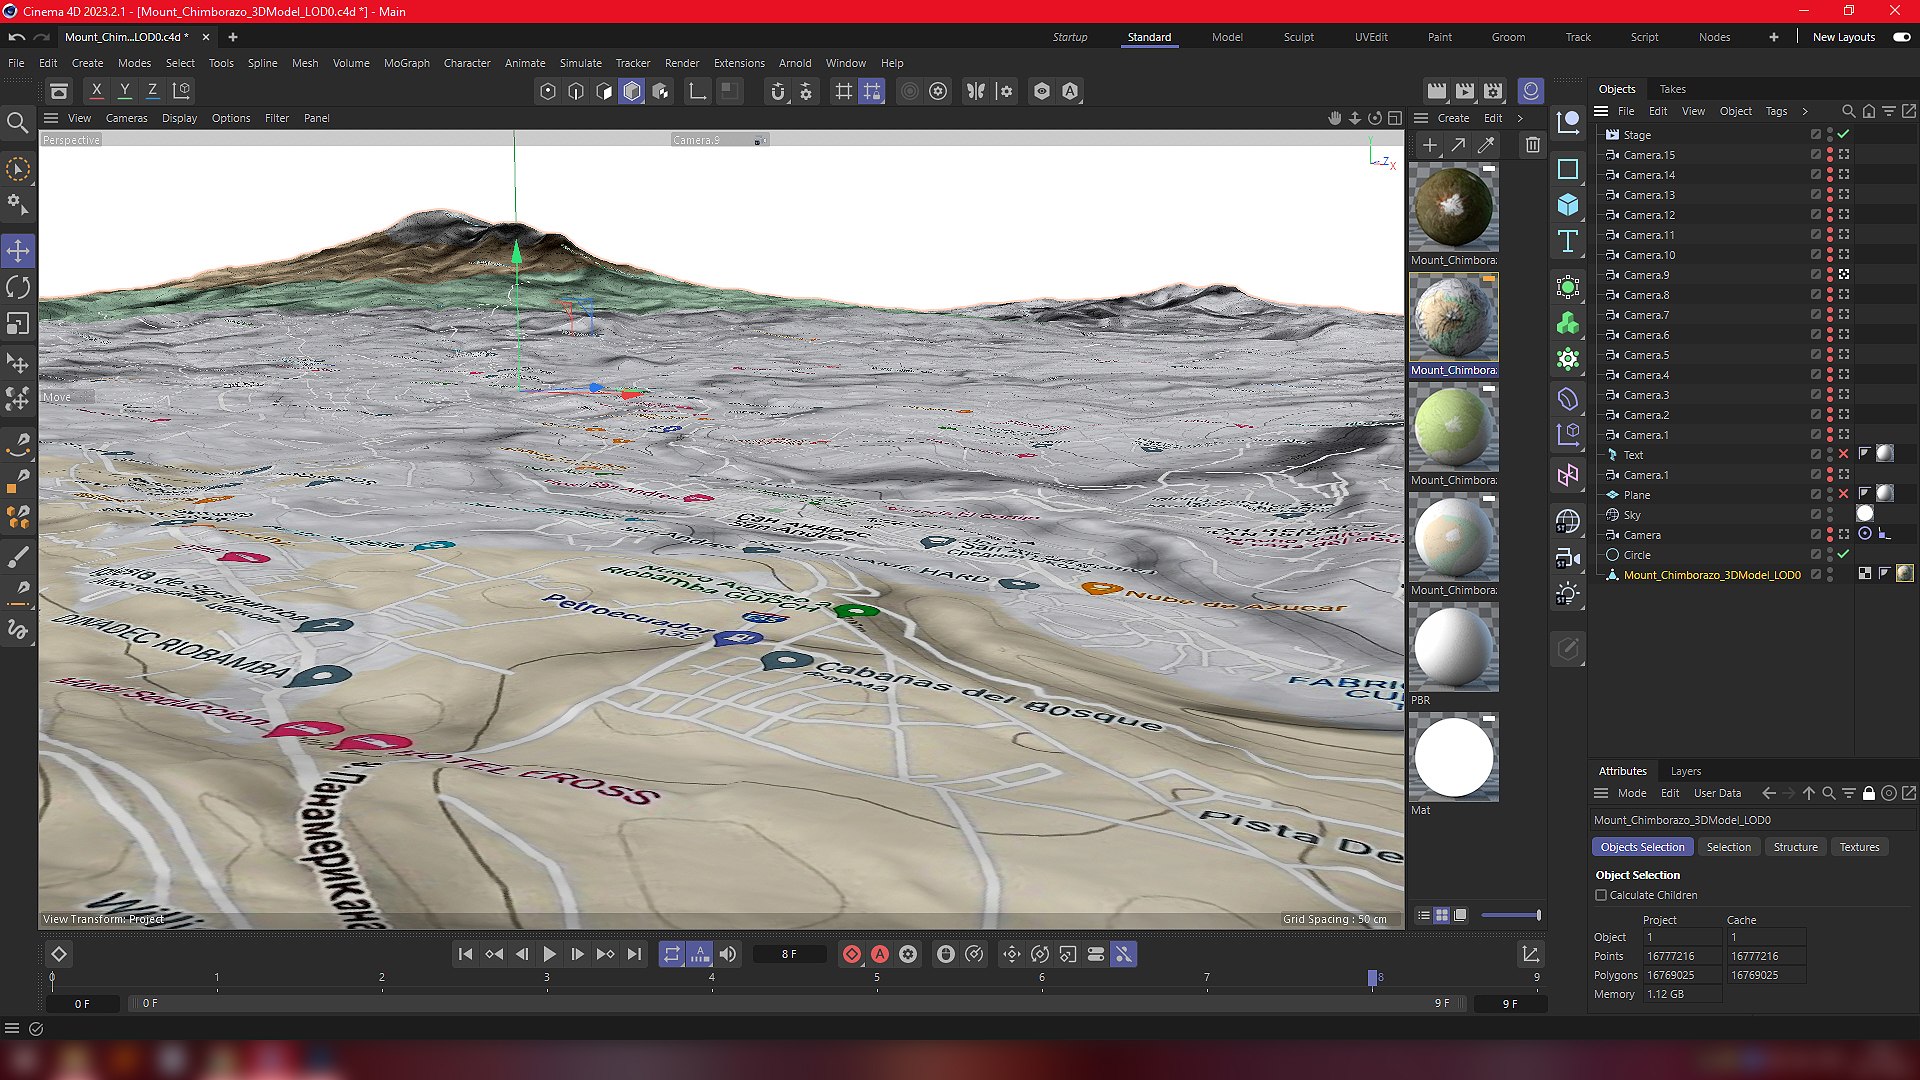Viewport: 1920px width, 1080px height.
Task: Click the Record Active Objects button
Action: click(851, 954)
